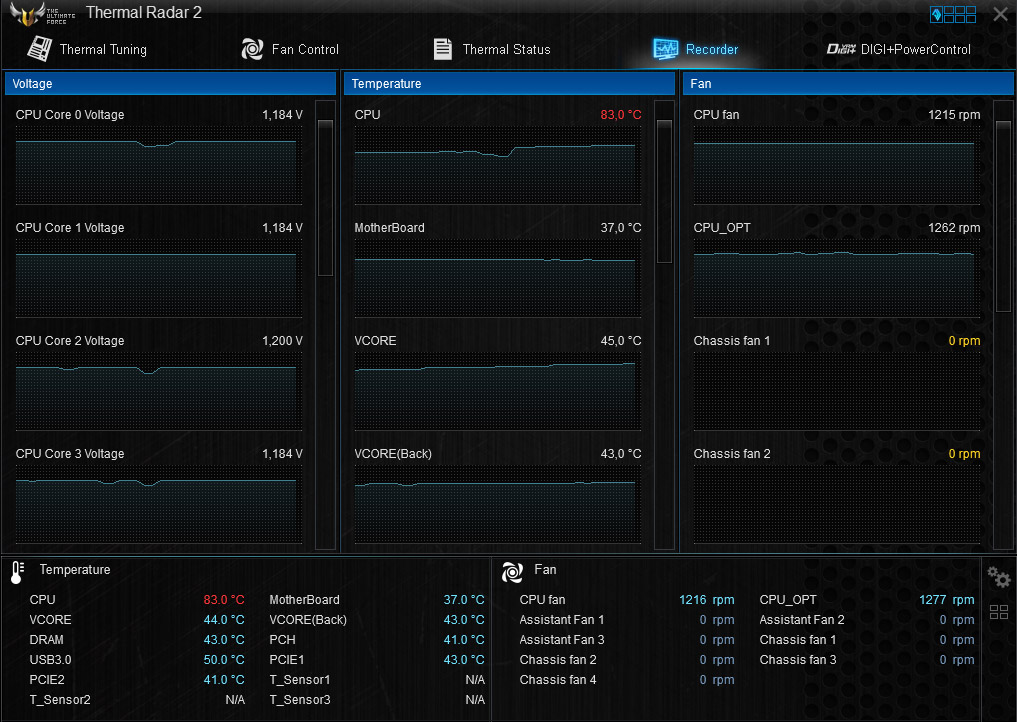
Task: Click the CPU_OPT fan graph
Action: (837, 278)
